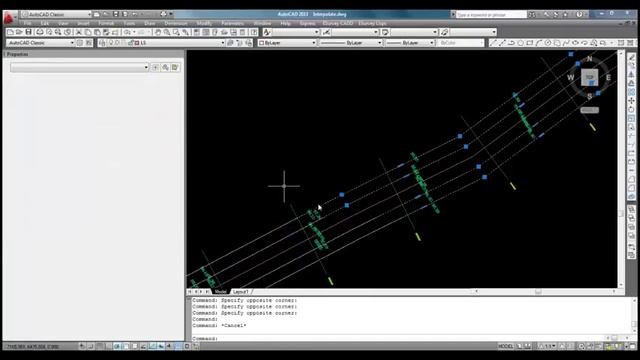Click the Table Style icon
Screen dimensions: 640x360
(385, 32)
